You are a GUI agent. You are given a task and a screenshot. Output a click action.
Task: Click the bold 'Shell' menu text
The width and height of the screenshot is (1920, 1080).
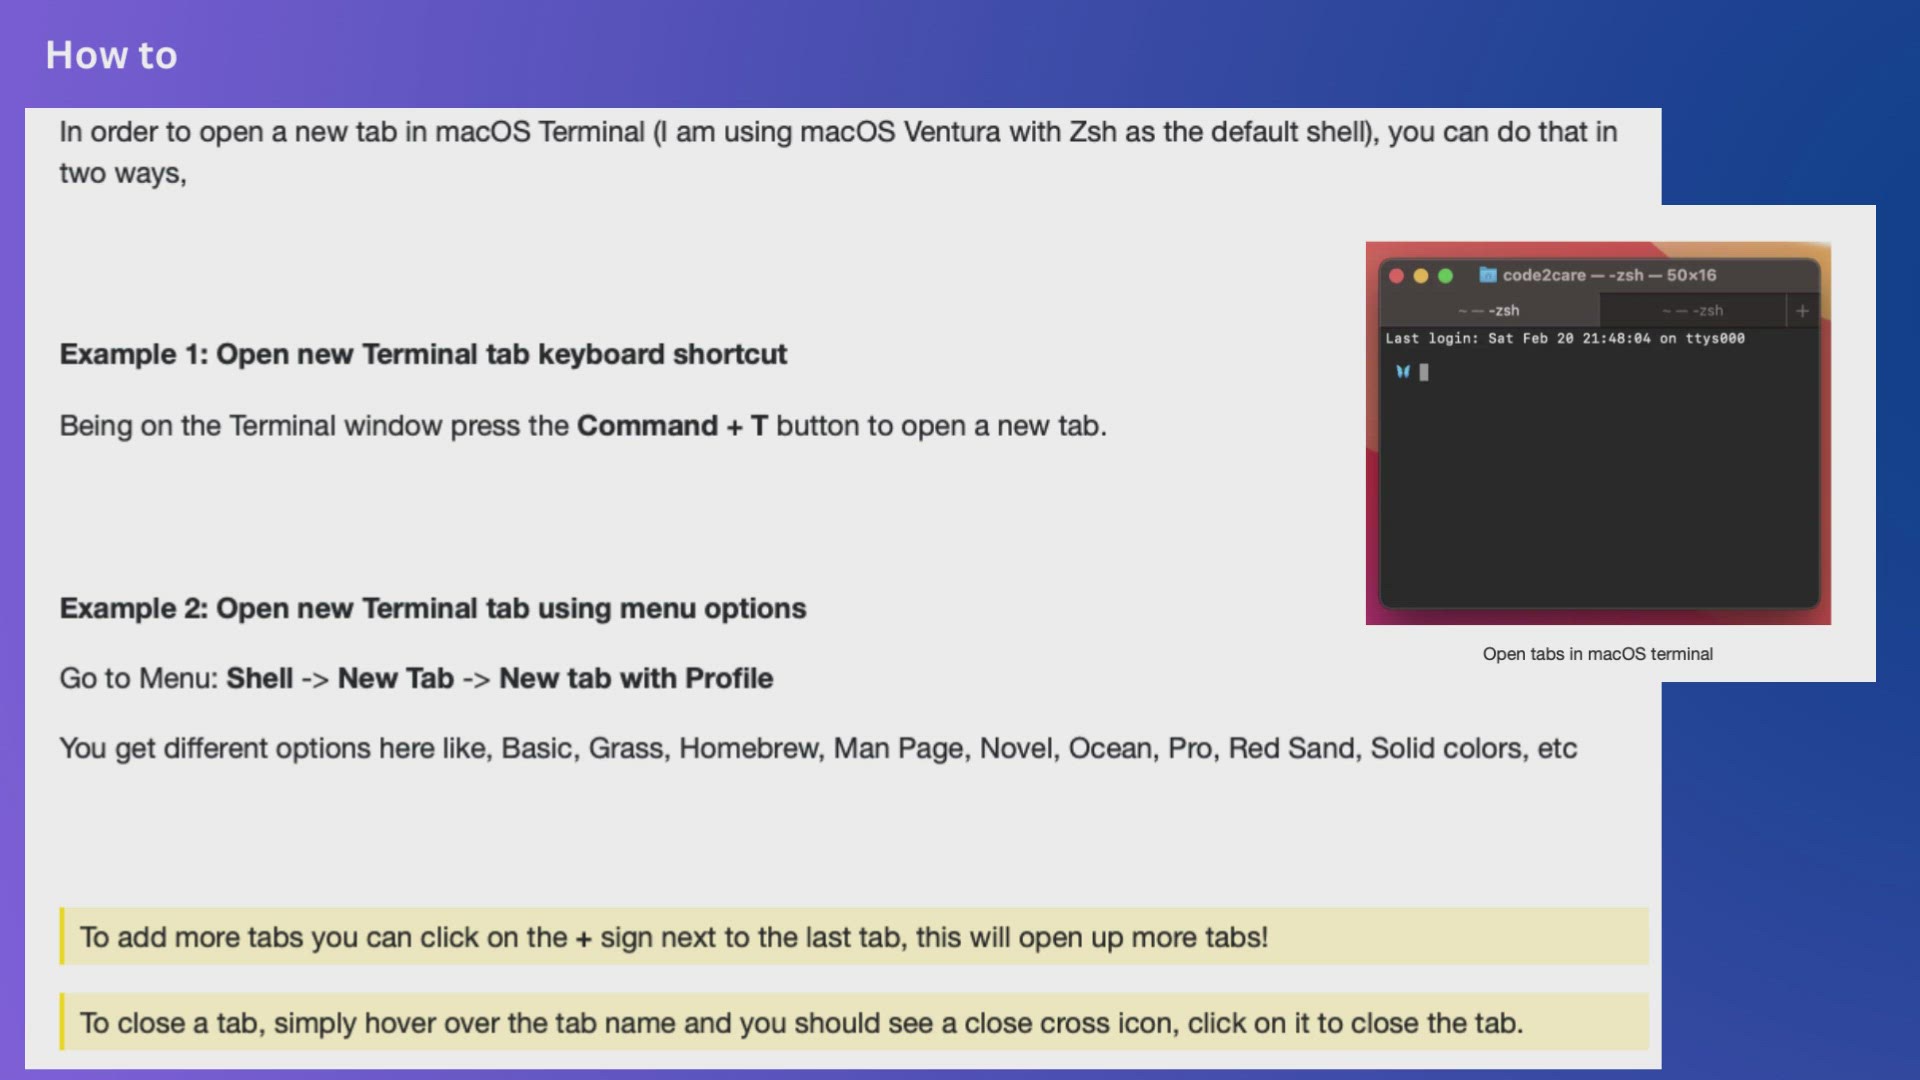click(259, 678)
